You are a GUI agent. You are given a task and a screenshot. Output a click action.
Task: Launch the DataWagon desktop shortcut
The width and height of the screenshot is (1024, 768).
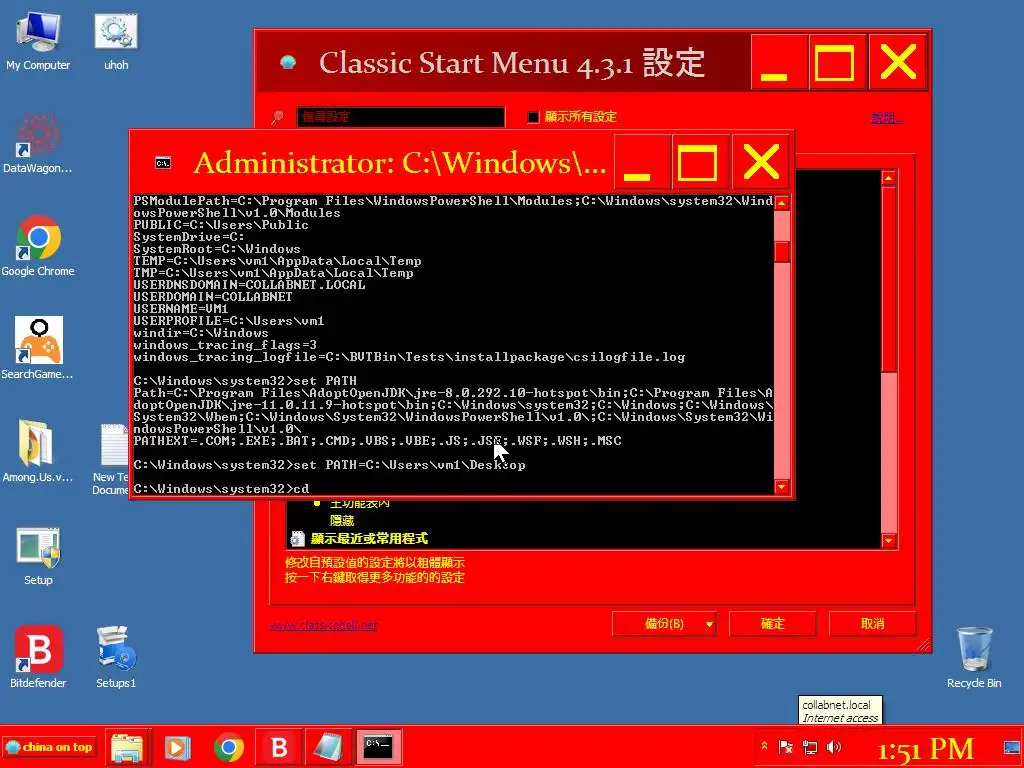(x=37, y=144)
